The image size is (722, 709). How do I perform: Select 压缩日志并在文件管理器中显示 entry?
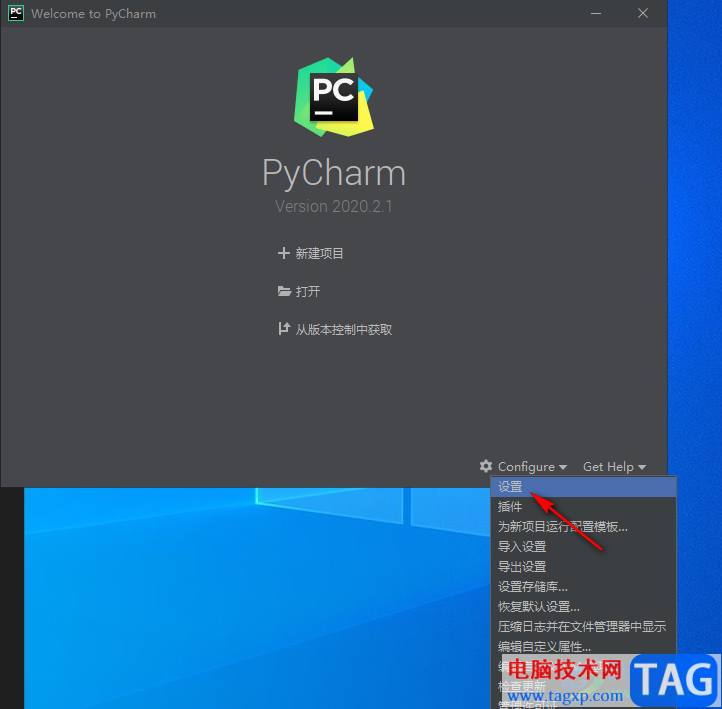(x=583, y=626)
